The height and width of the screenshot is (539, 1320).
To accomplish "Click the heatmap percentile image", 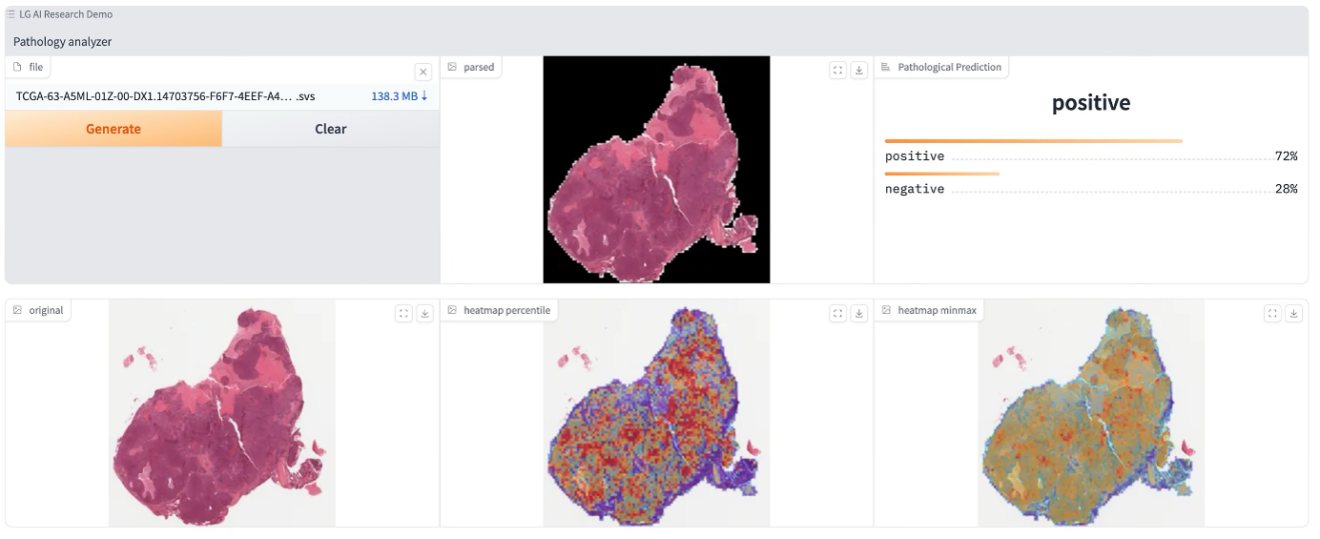I will [x=656, y=412].
